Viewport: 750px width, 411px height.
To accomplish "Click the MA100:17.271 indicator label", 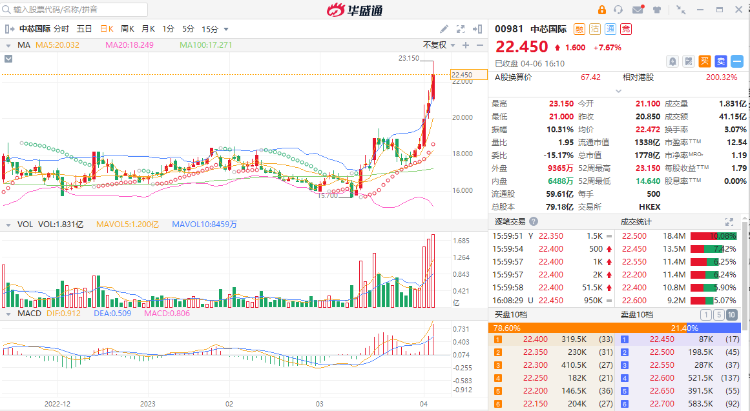I will [x=206, y=45].
